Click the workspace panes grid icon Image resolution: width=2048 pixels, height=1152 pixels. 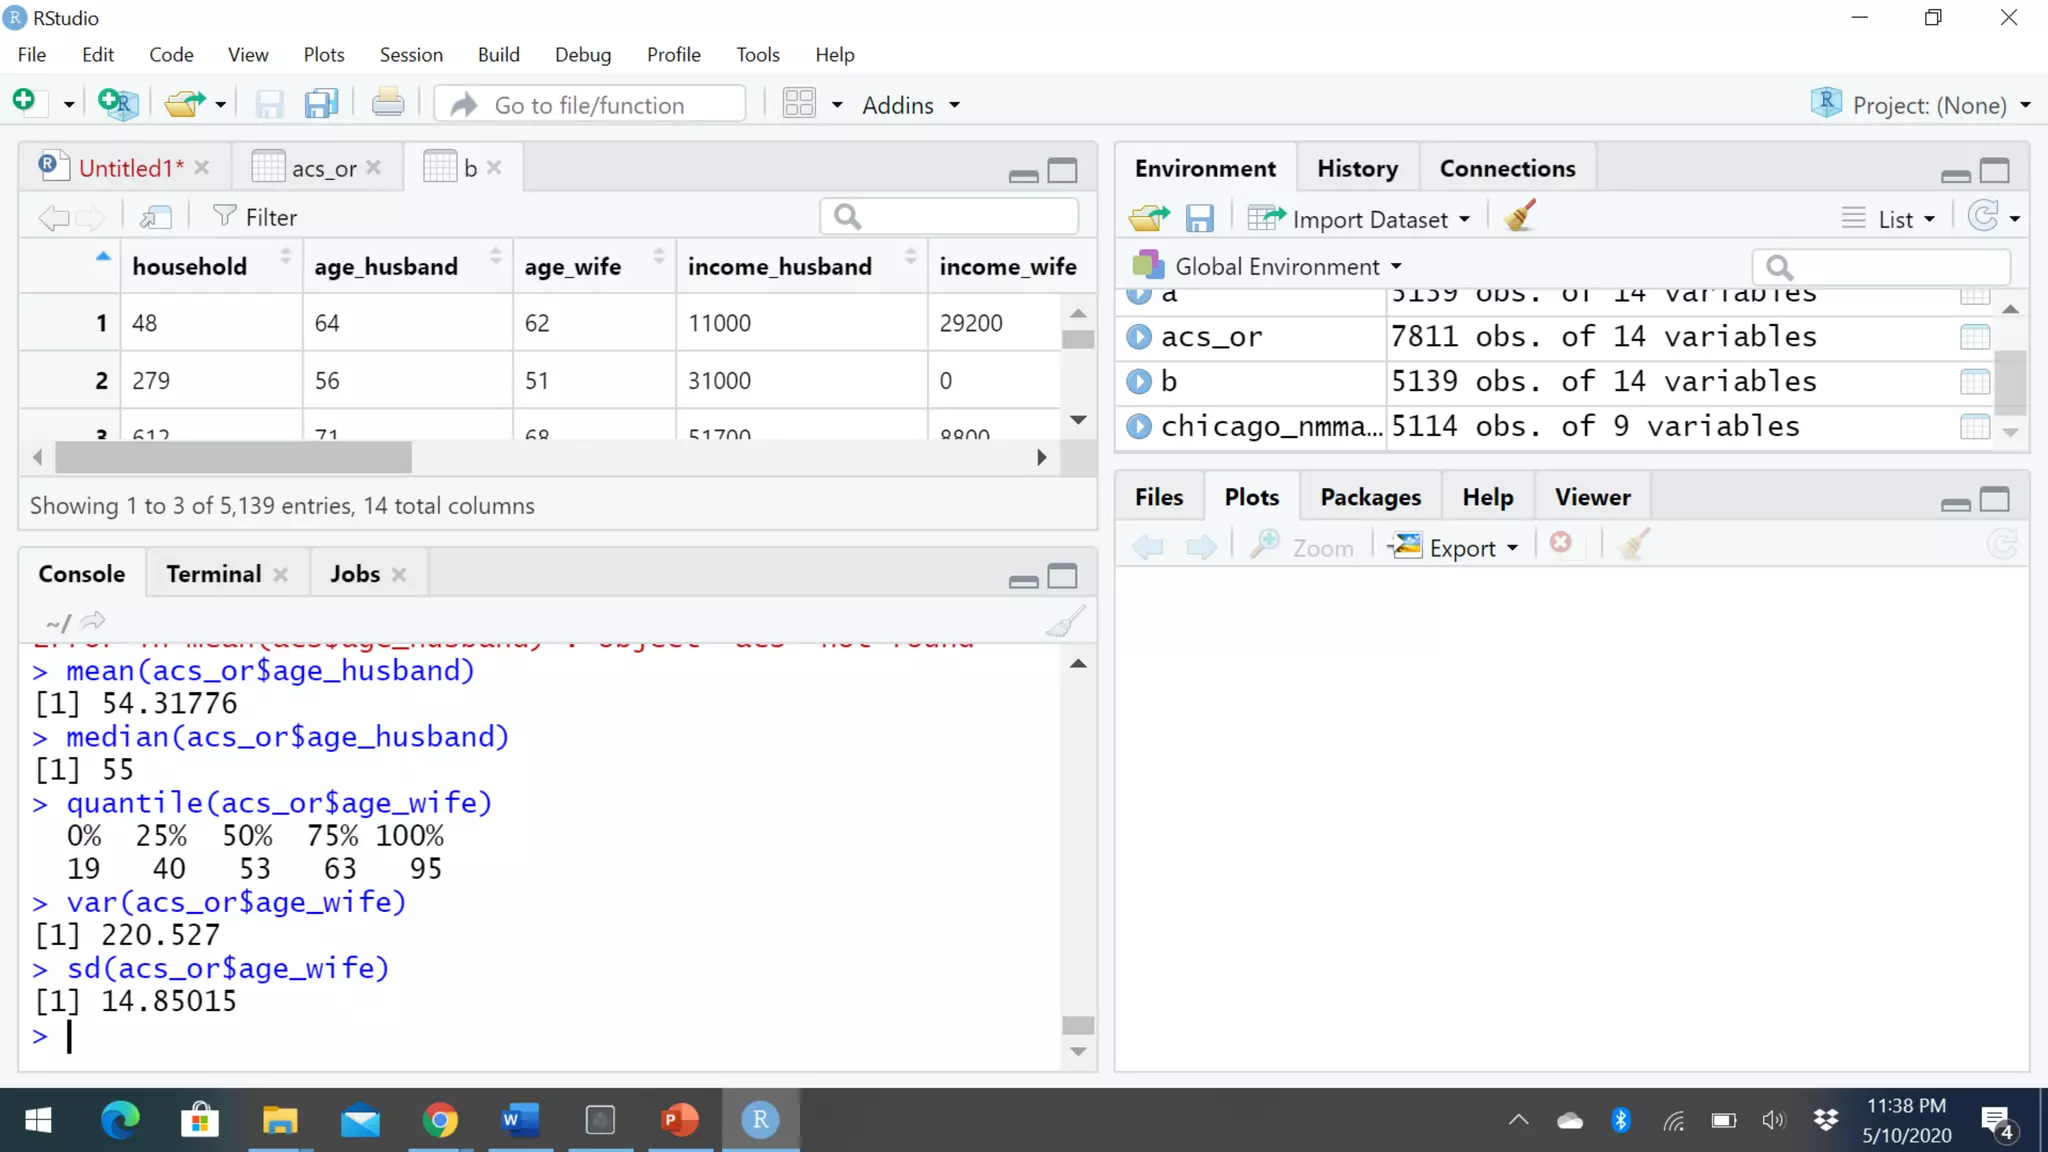pos(799,104)
